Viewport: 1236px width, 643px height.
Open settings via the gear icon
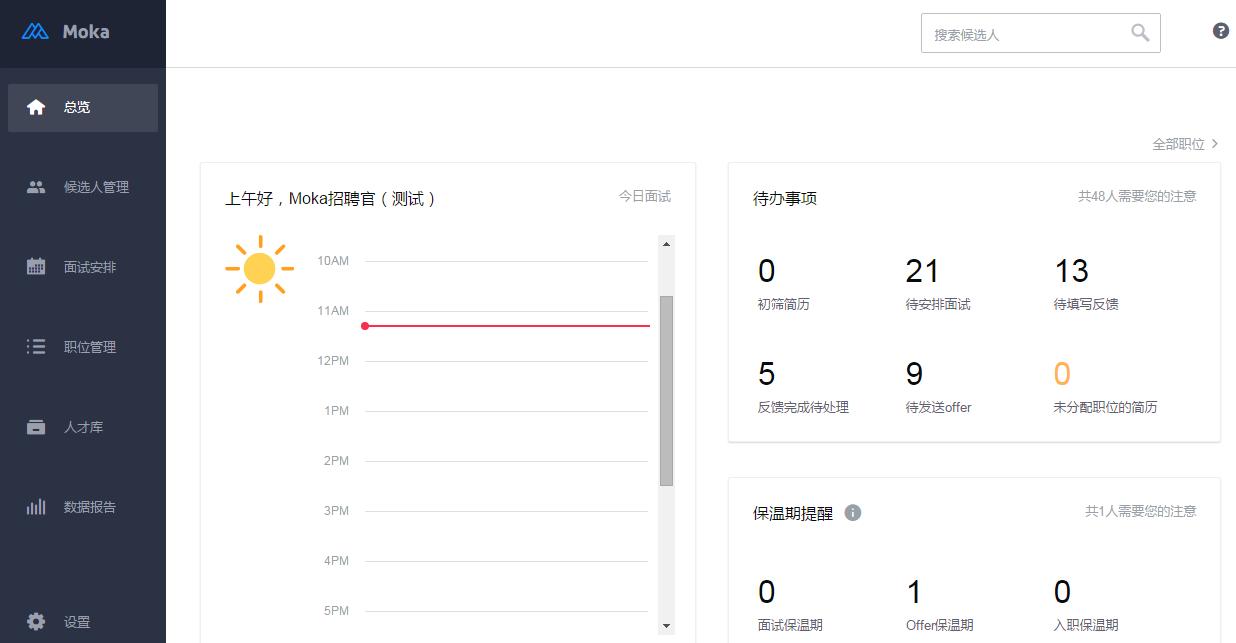pyautogui.click(x=36, y=622)
